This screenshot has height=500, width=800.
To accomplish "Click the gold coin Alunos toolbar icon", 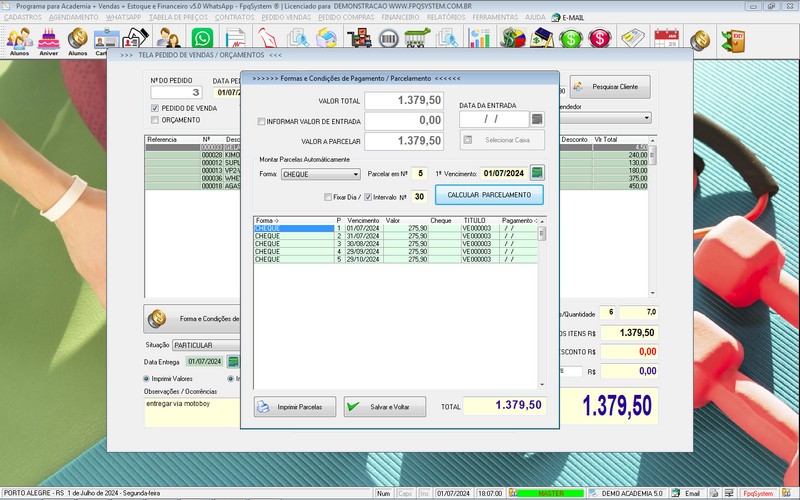I will [78, 39].
